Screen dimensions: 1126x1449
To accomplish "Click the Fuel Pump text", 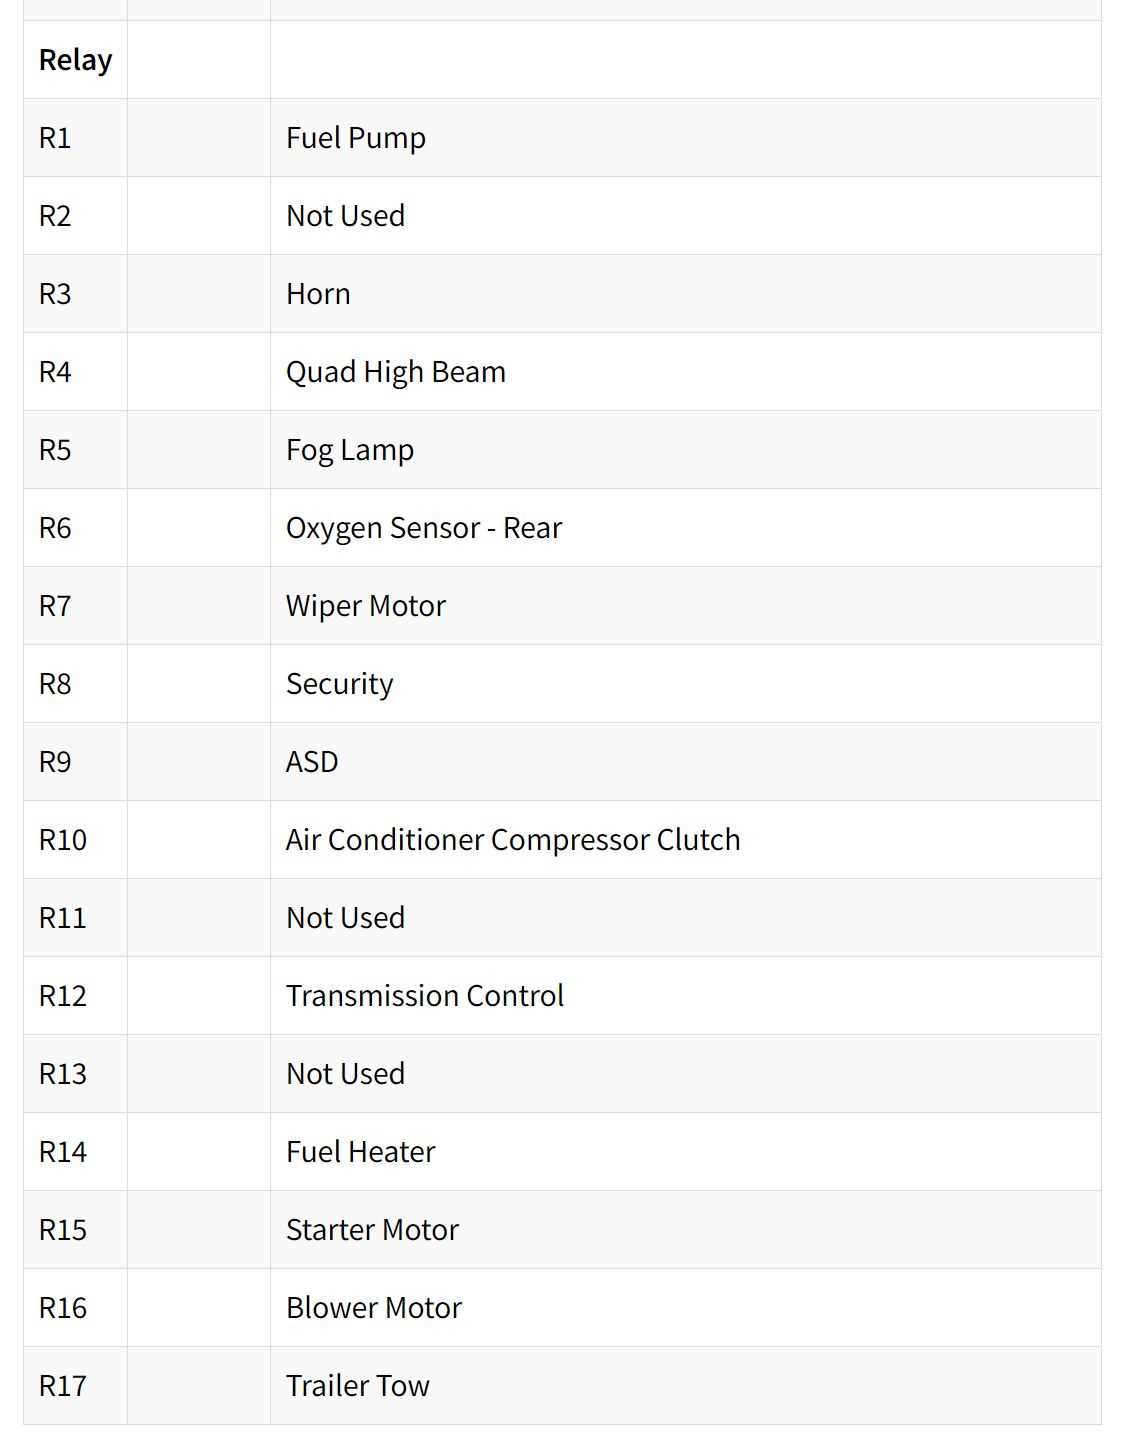I will 356,138.
